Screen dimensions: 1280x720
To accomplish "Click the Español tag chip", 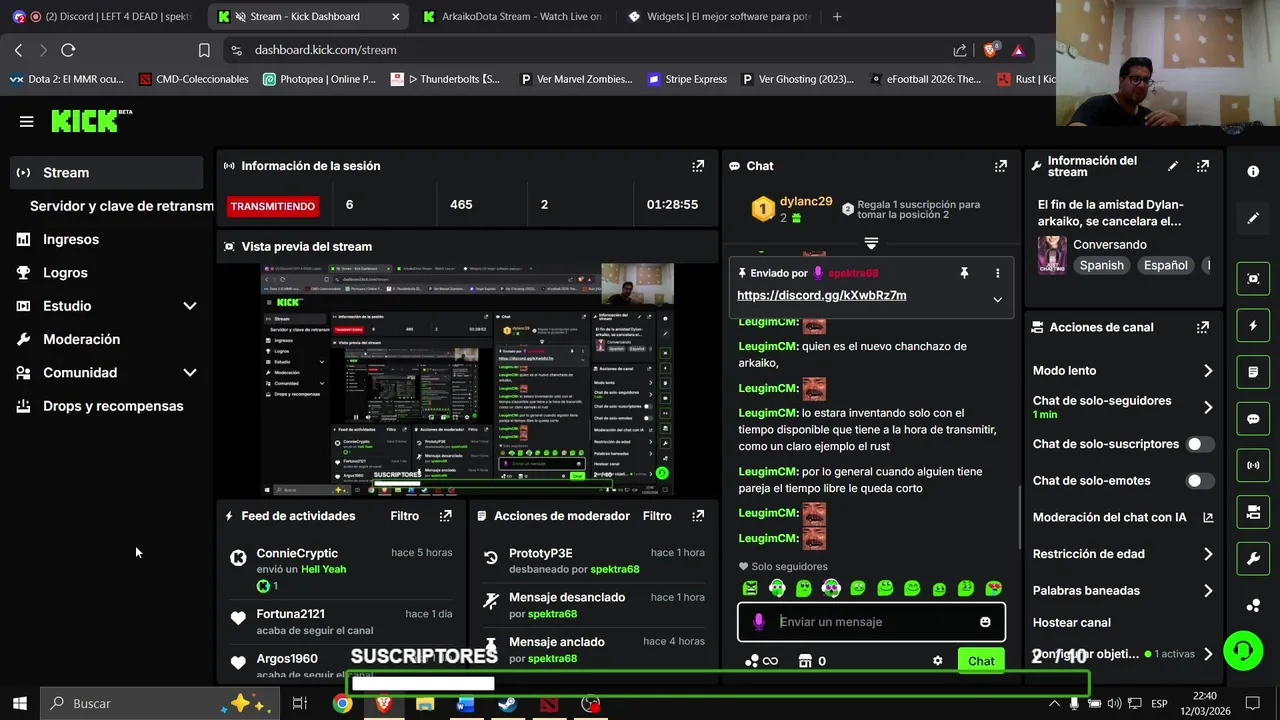I will coord(1166,266).
